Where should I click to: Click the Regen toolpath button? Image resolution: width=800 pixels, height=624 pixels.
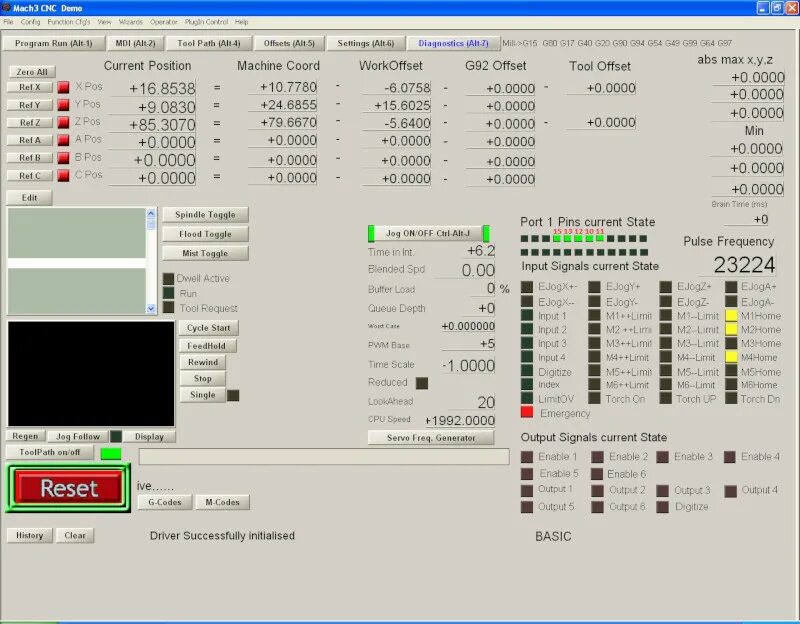[x=25, y=437]
